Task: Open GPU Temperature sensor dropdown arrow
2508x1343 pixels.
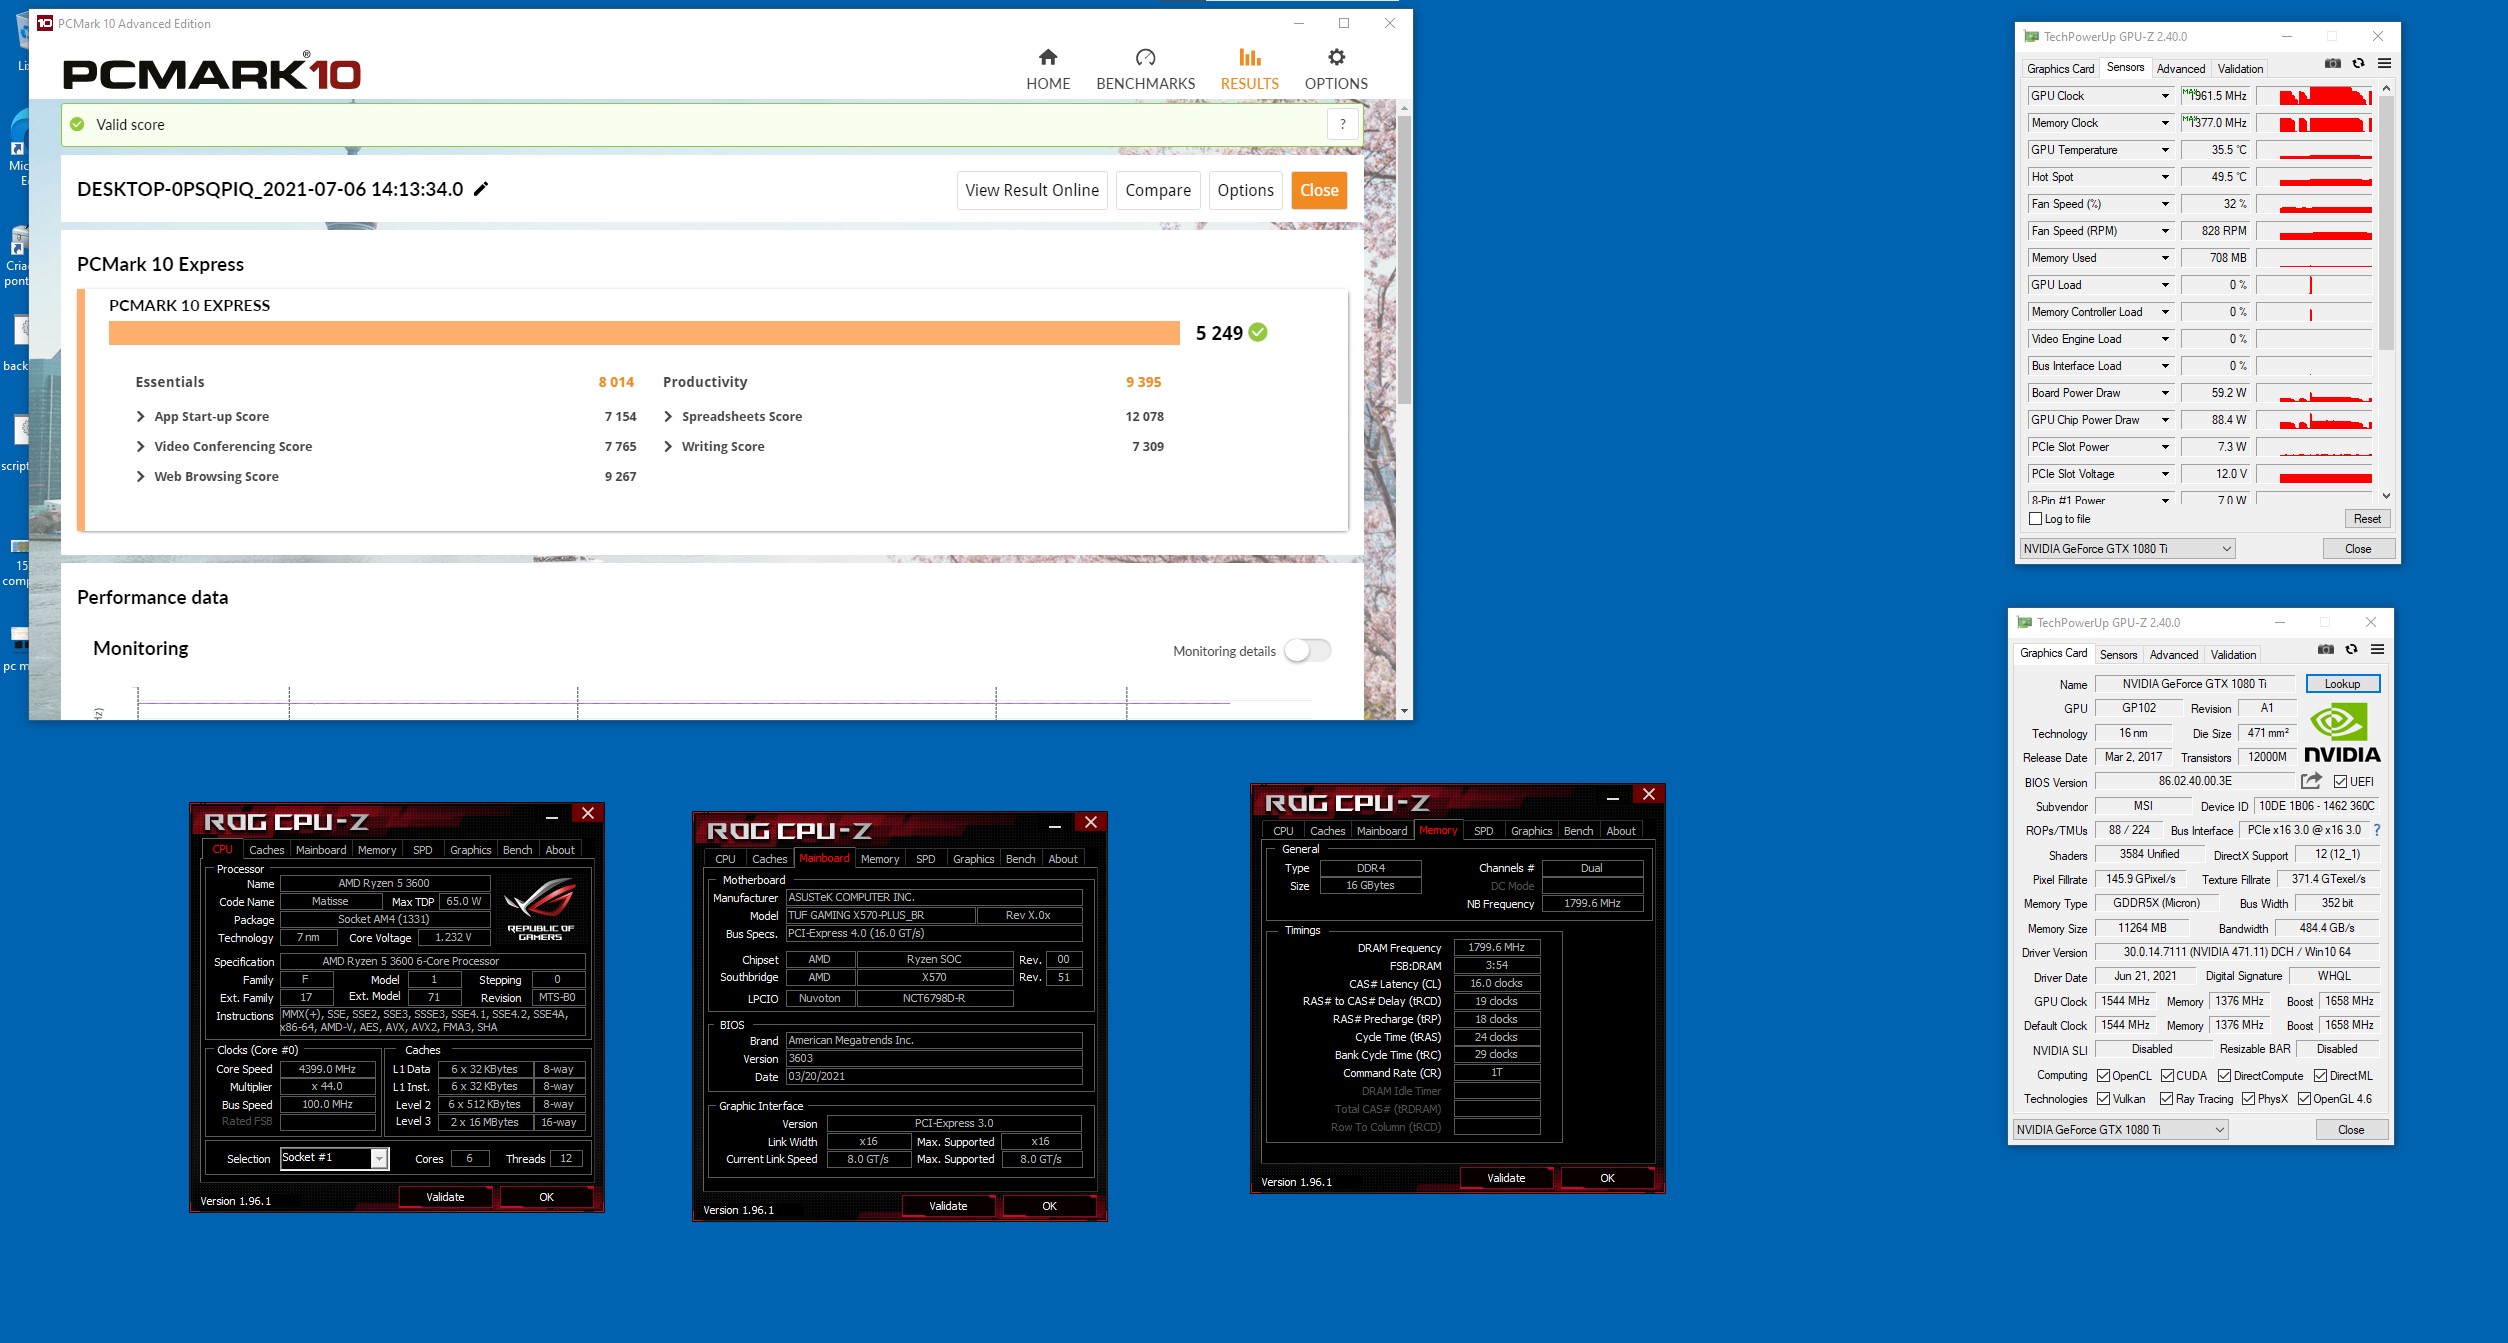Action: pos(2165,150)
